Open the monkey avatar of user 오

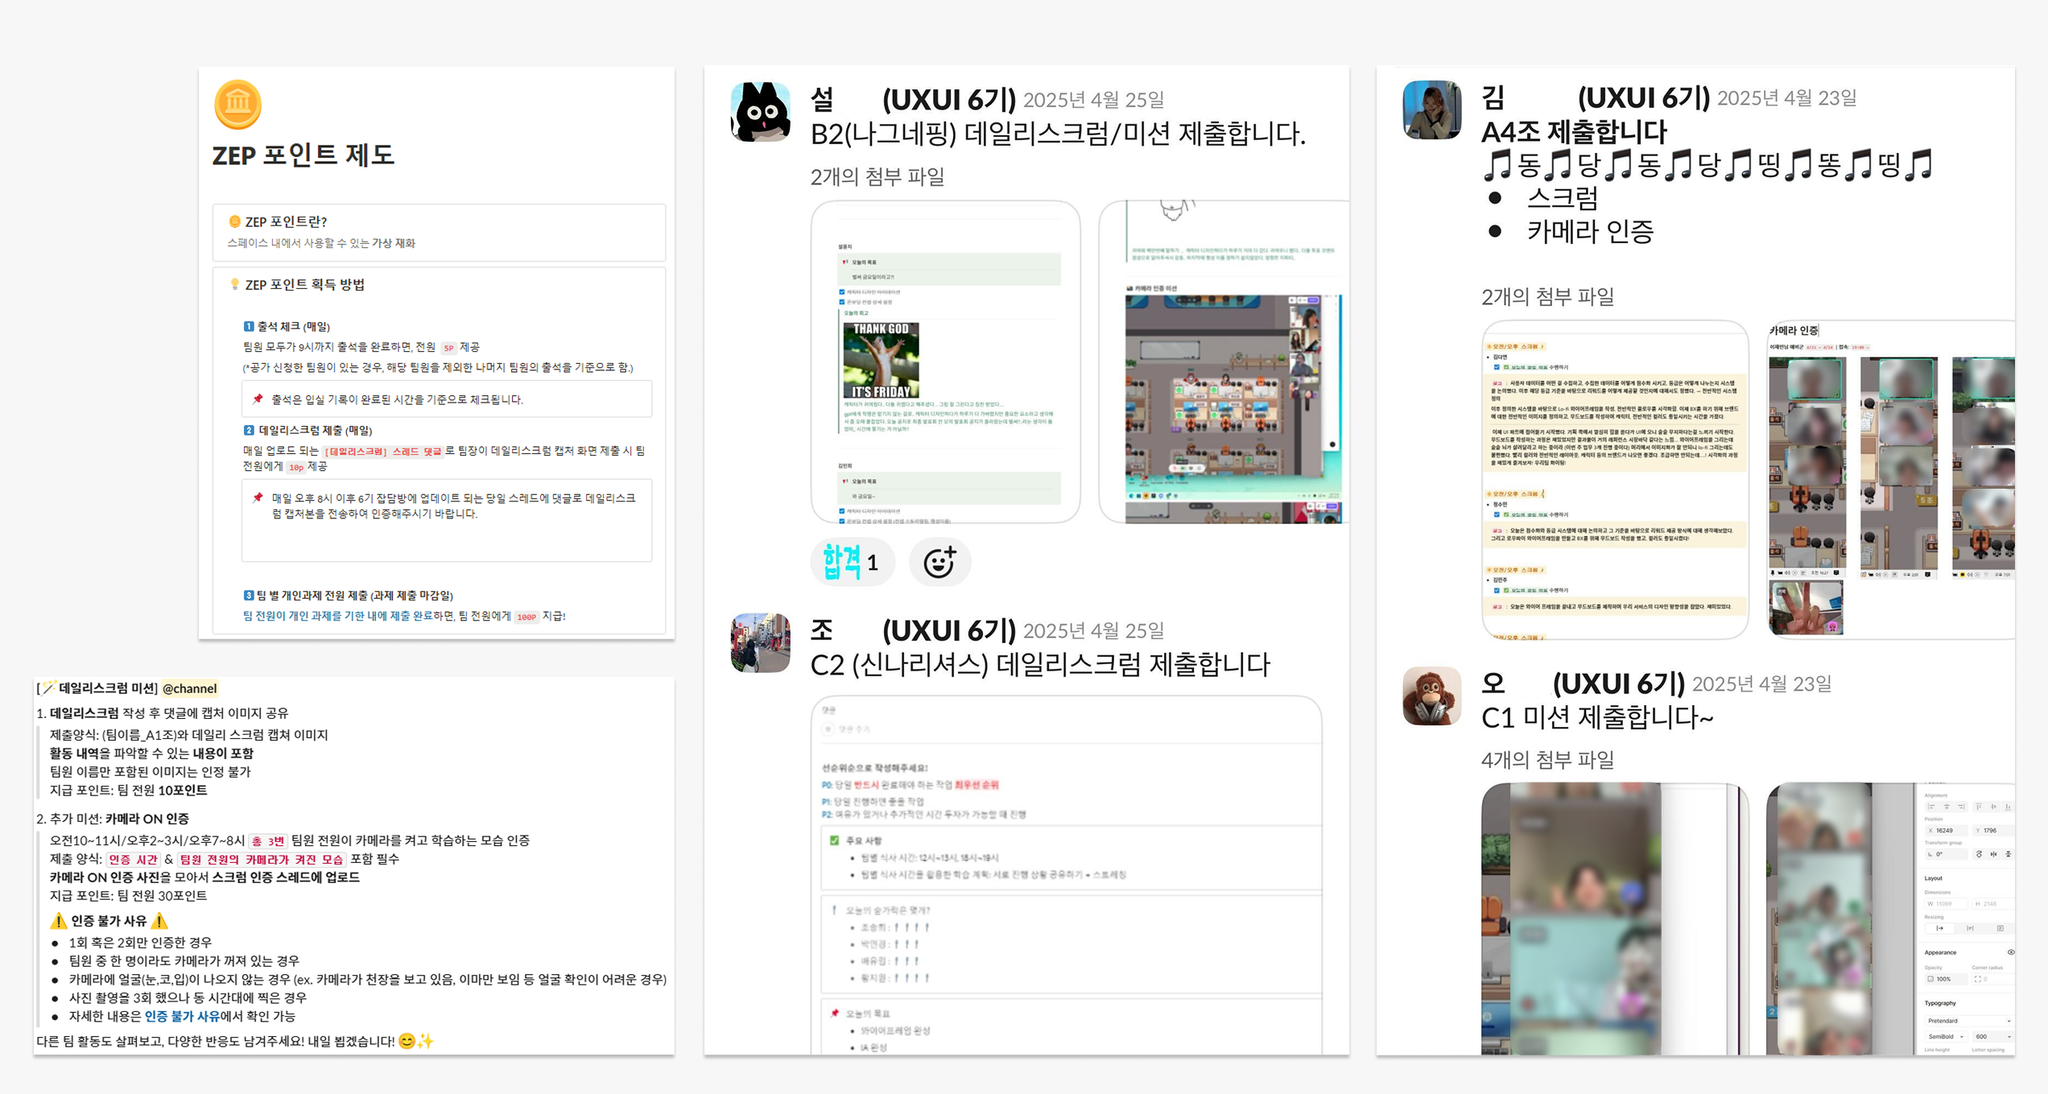[1432, 696]
